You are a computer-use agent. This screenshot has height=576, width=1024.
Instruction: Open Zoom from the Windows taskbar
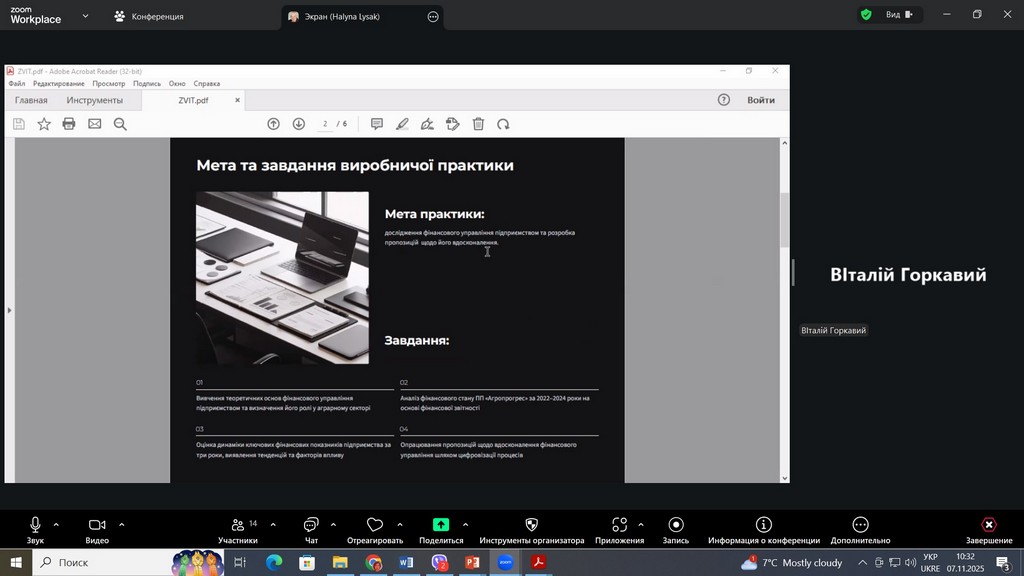pyautogui.click(x=505, y=563)
